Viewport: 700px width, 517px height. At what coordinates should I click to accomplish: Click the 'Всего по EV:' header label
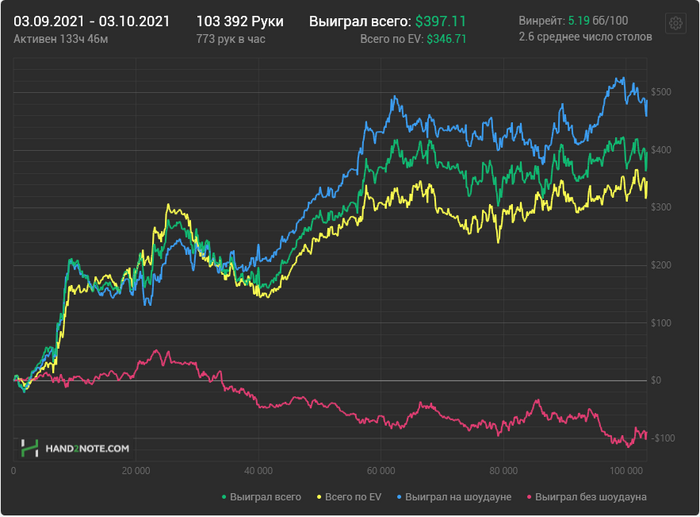click(x=392, y=39)
